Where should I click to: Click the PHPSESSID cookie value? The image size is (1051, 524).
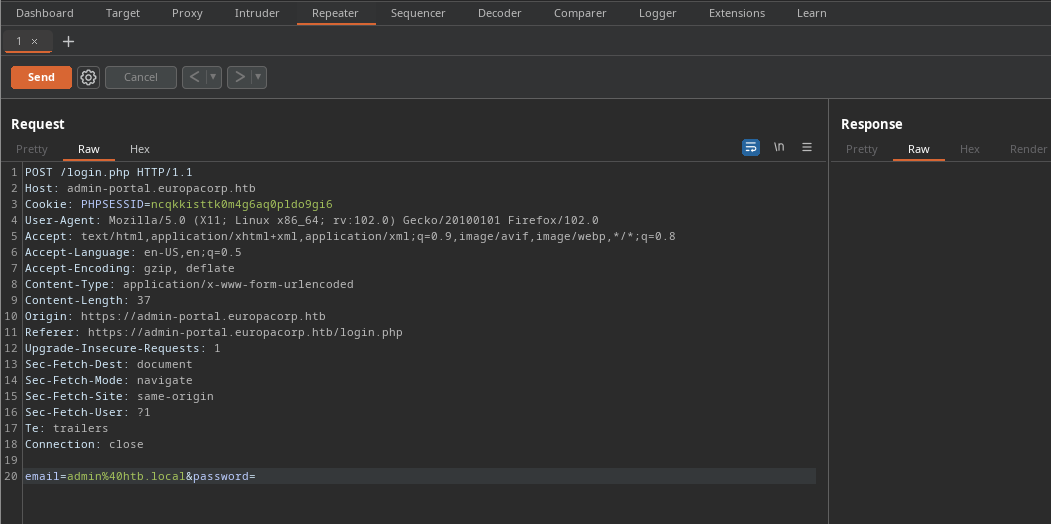tap(241, 204)
